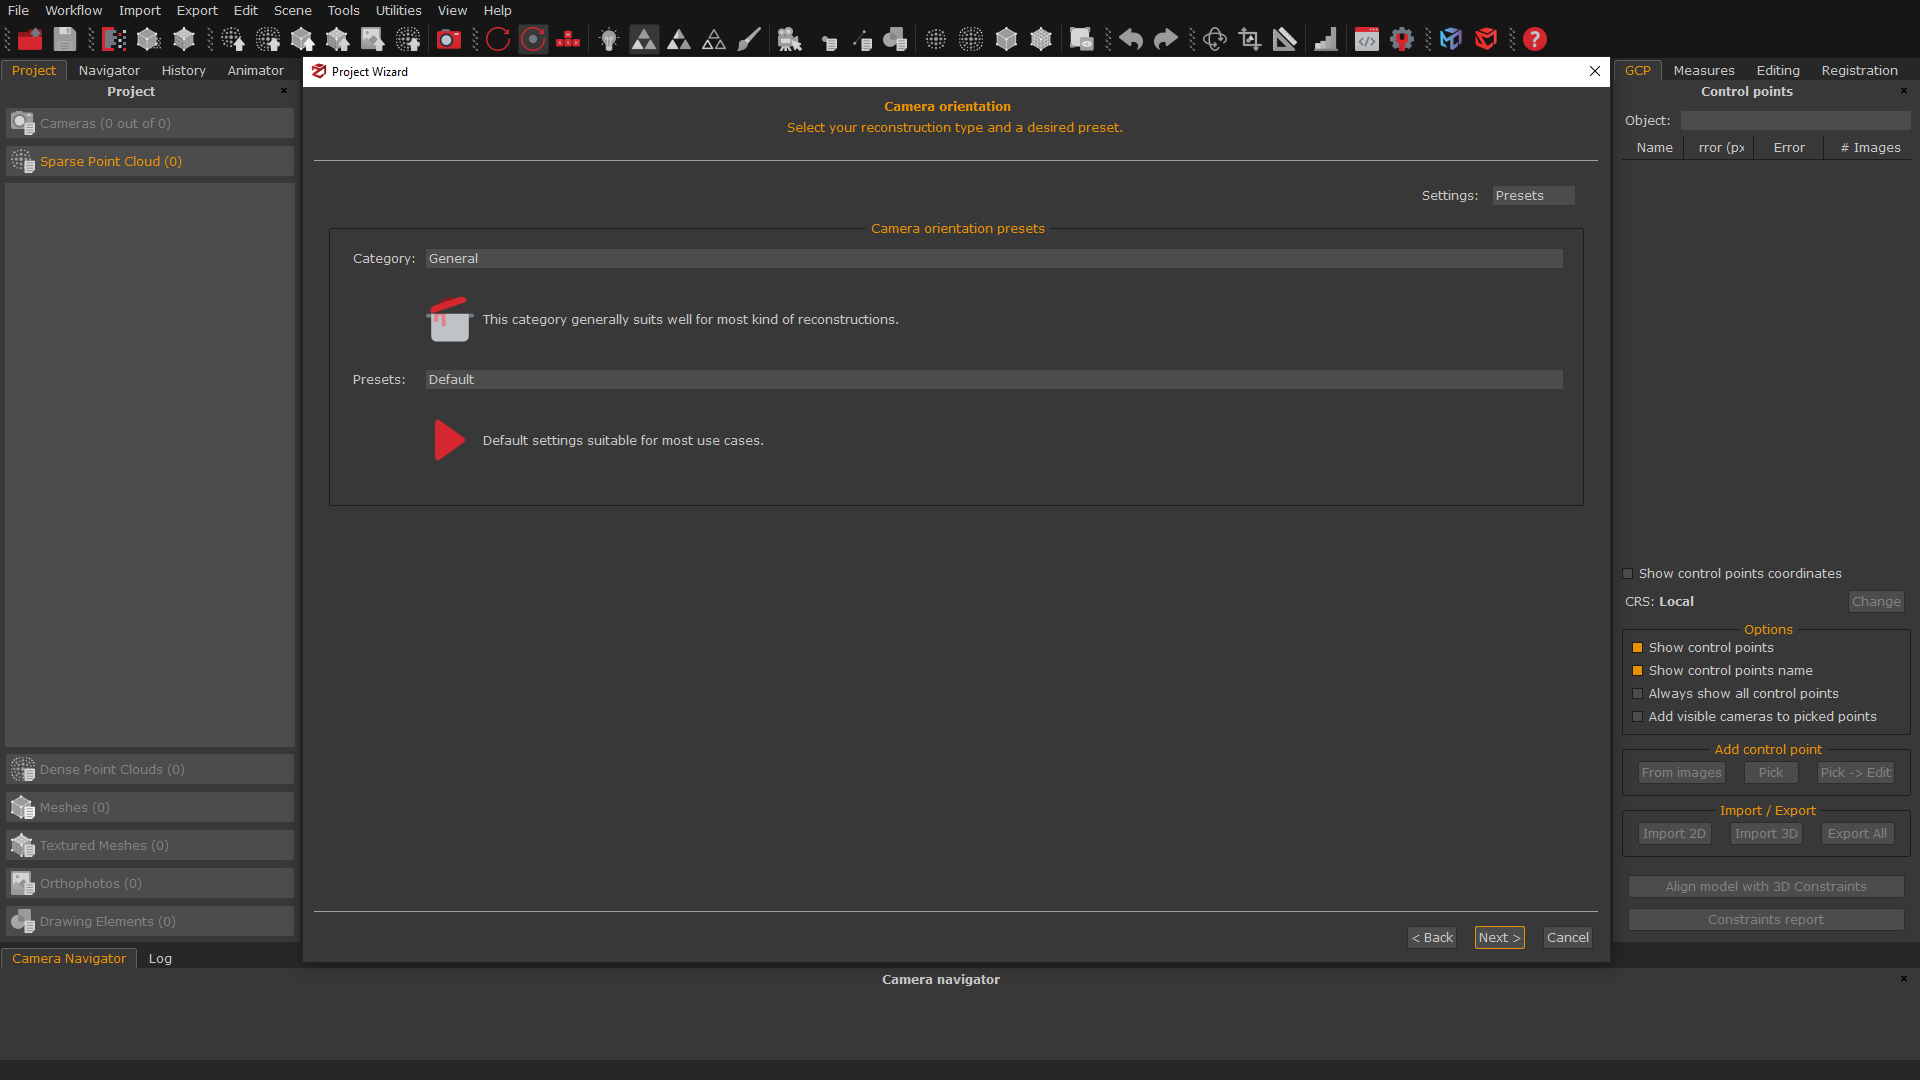Check Show control points coordinates
1920x1080 pixels.
pyautogui.click(x=1628, y=573)
